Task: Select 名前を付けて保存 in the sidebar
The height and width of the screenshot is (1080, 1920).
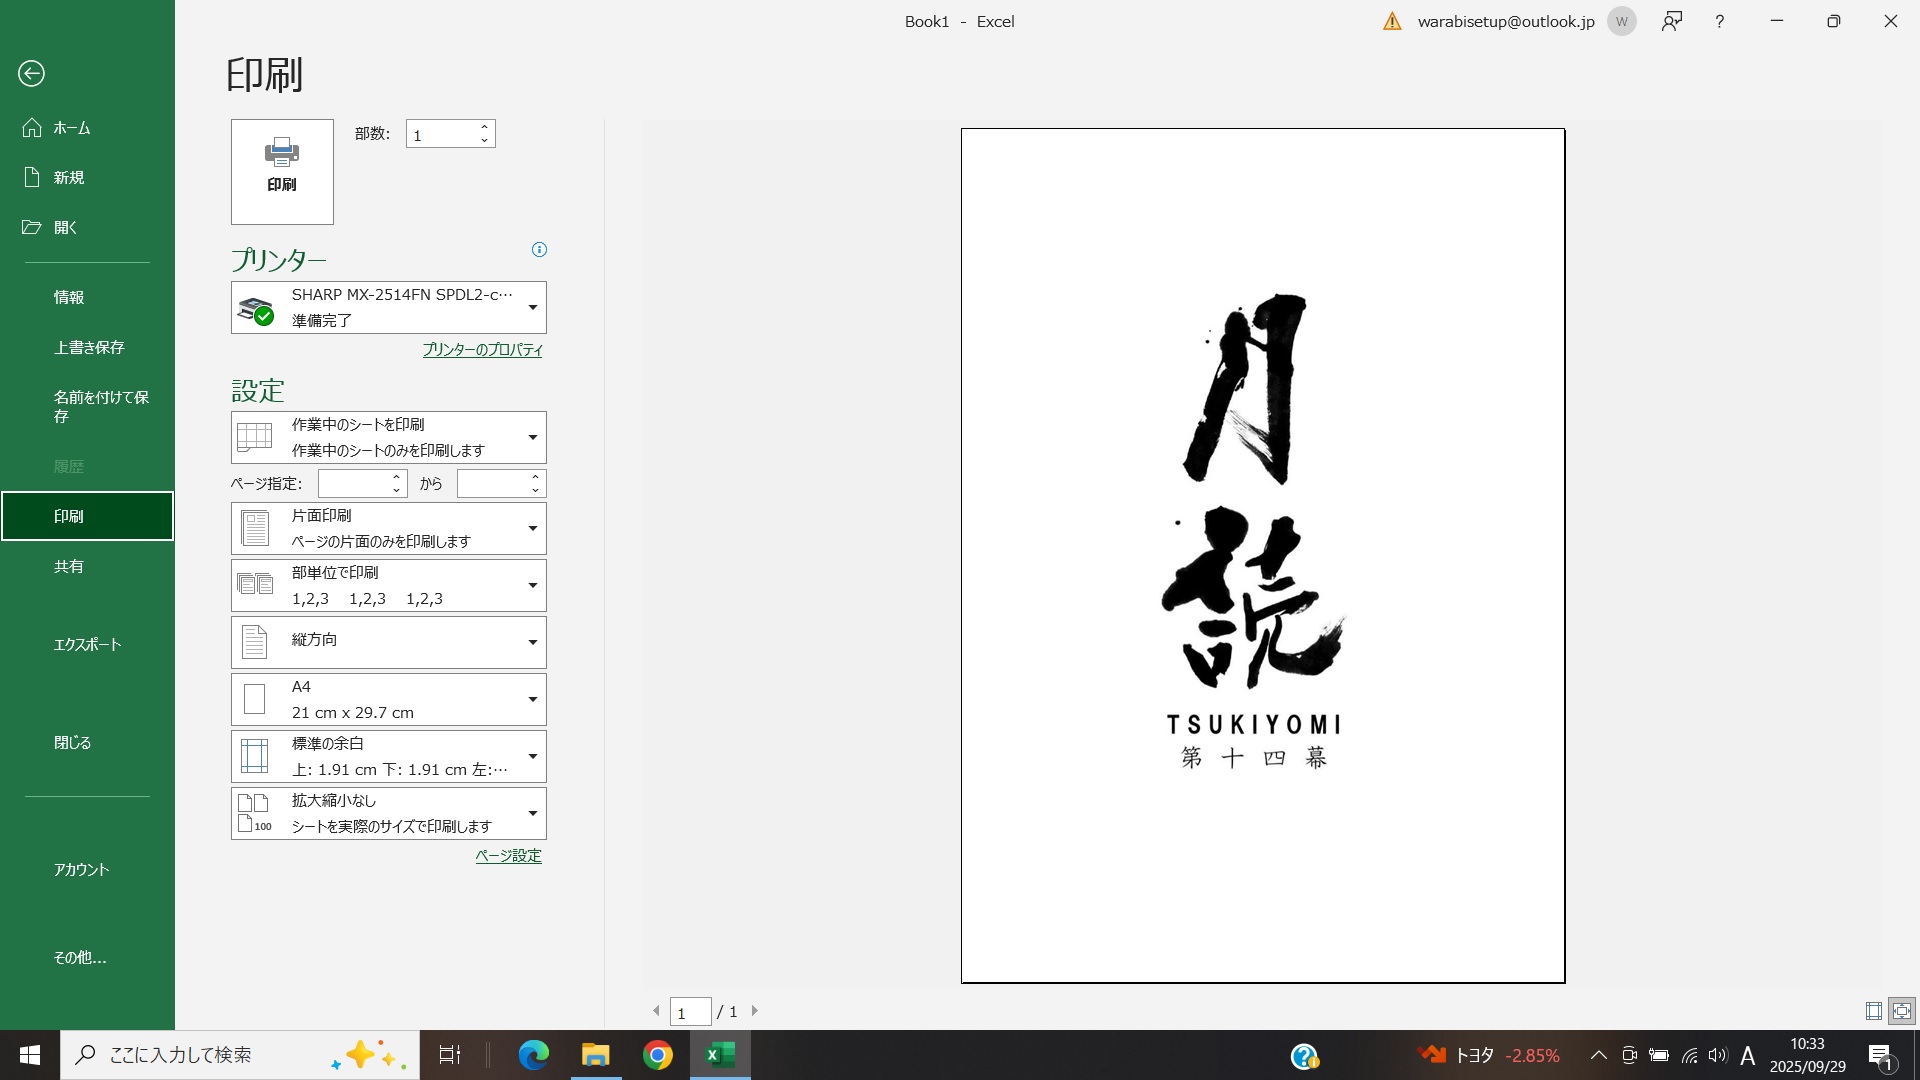Action: [x=100, y=406]
